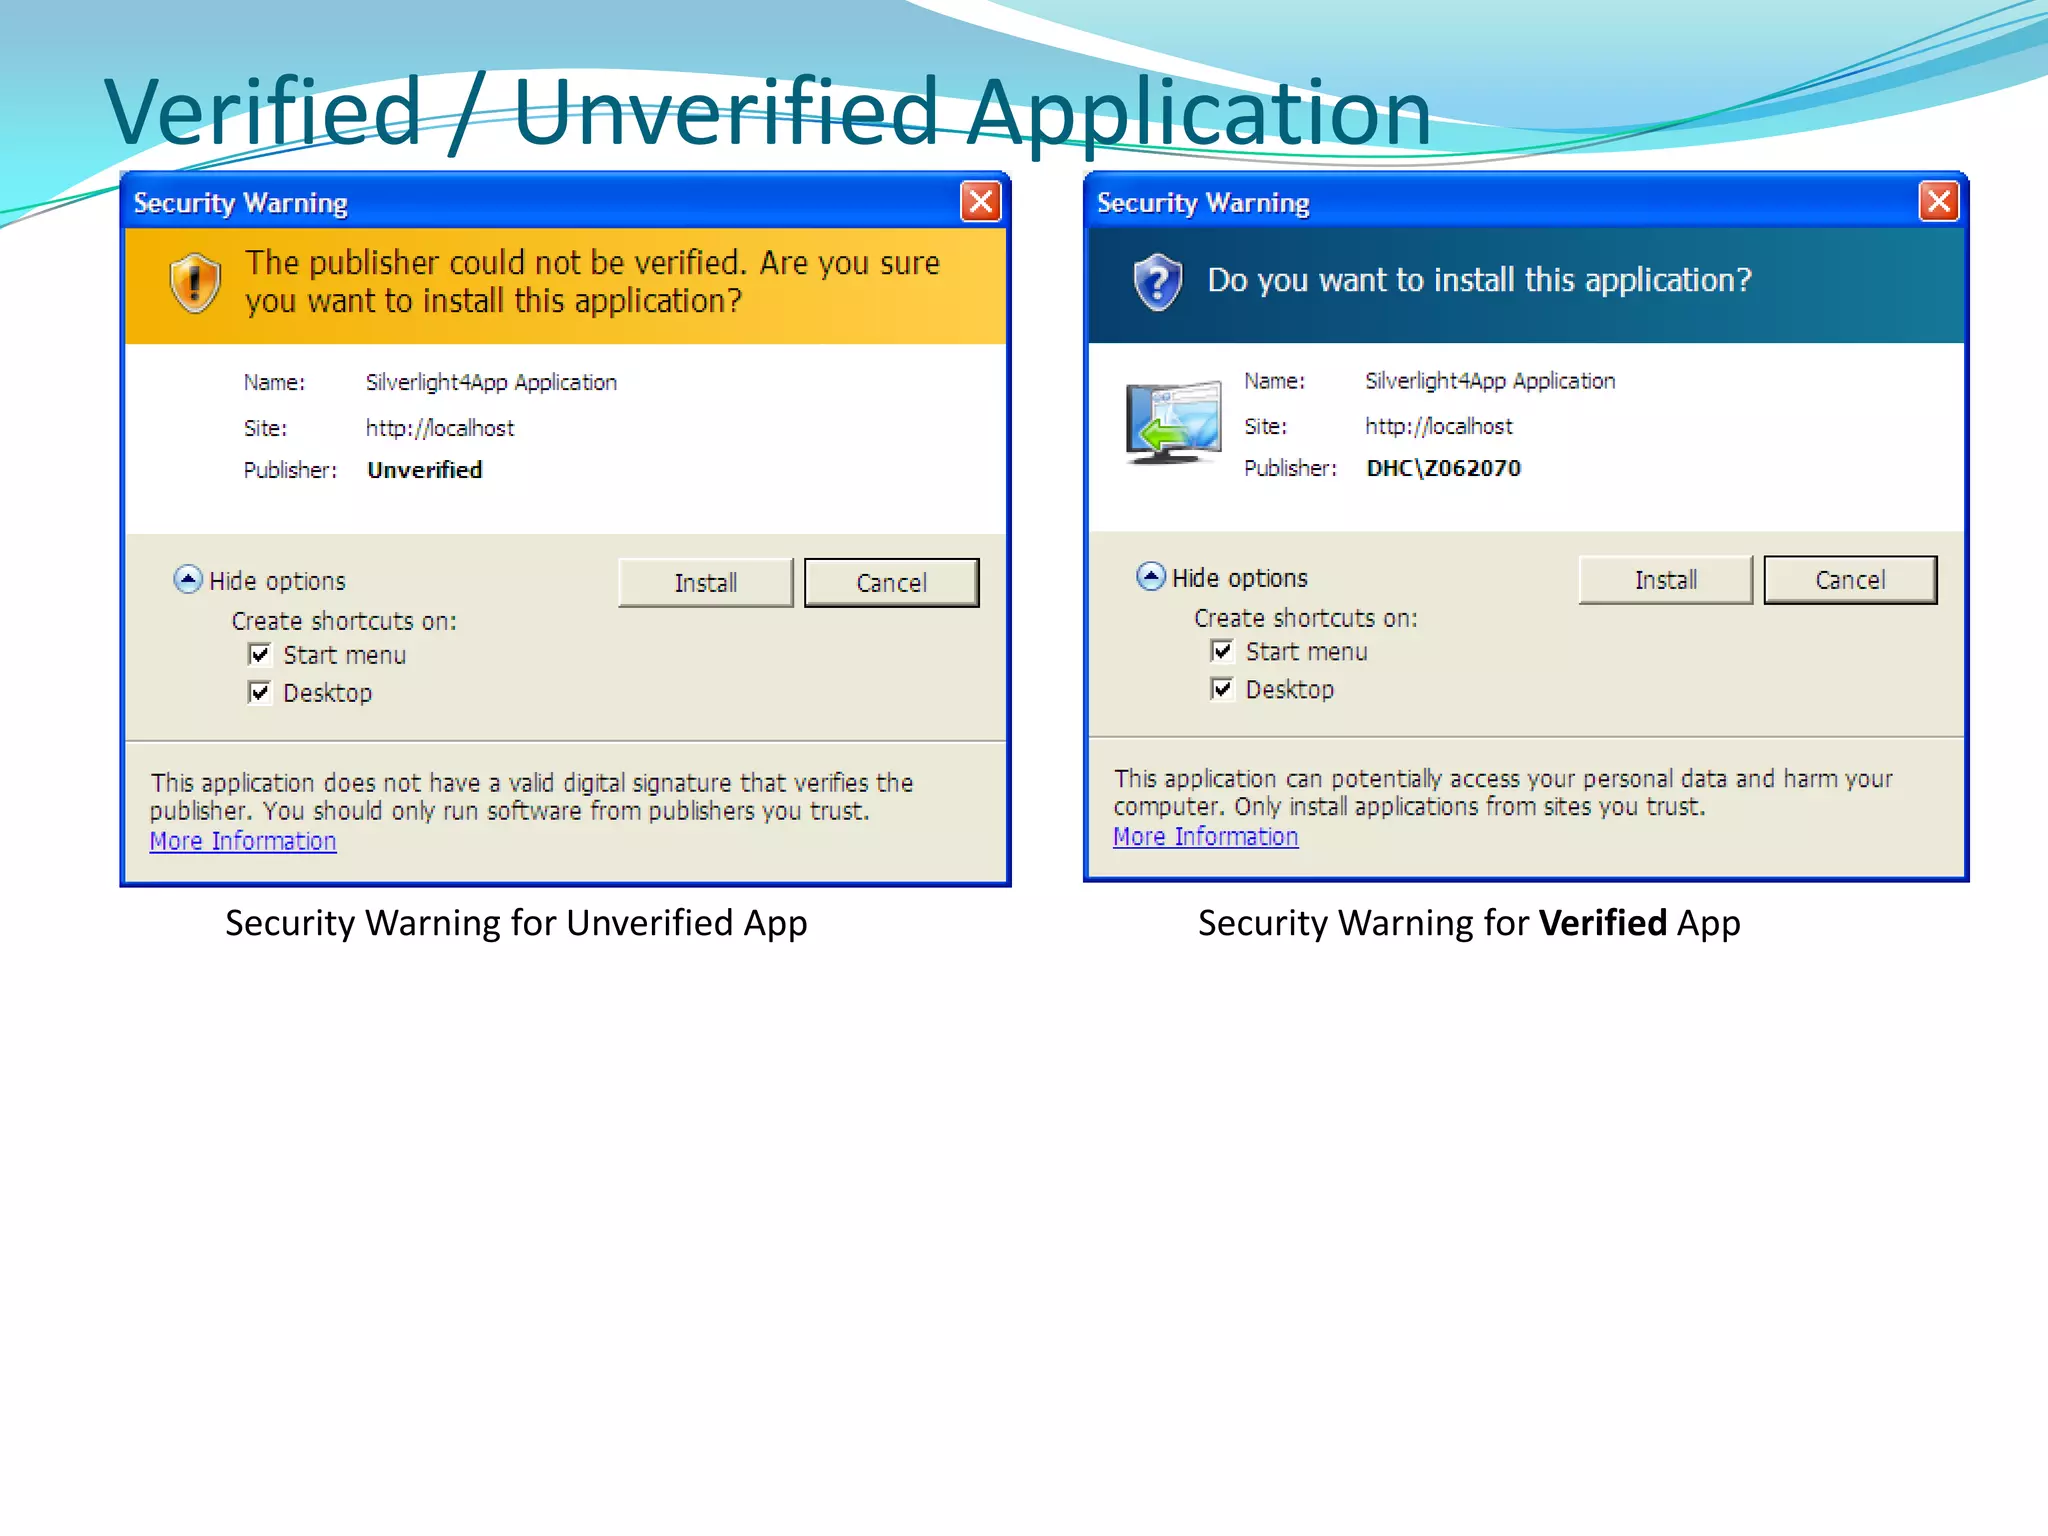Click the monitor install application icon
Image resolution: width=2048 pixels, height=1536 pixels.
[1174, 423]
